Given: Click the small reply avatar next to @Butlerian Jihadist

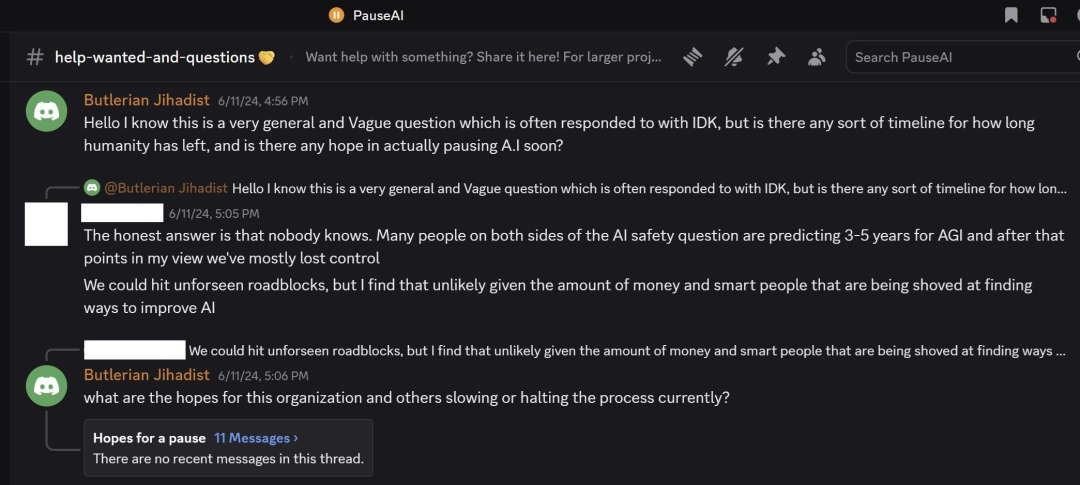Looking at the screenshot, I should tap(92, 188).
